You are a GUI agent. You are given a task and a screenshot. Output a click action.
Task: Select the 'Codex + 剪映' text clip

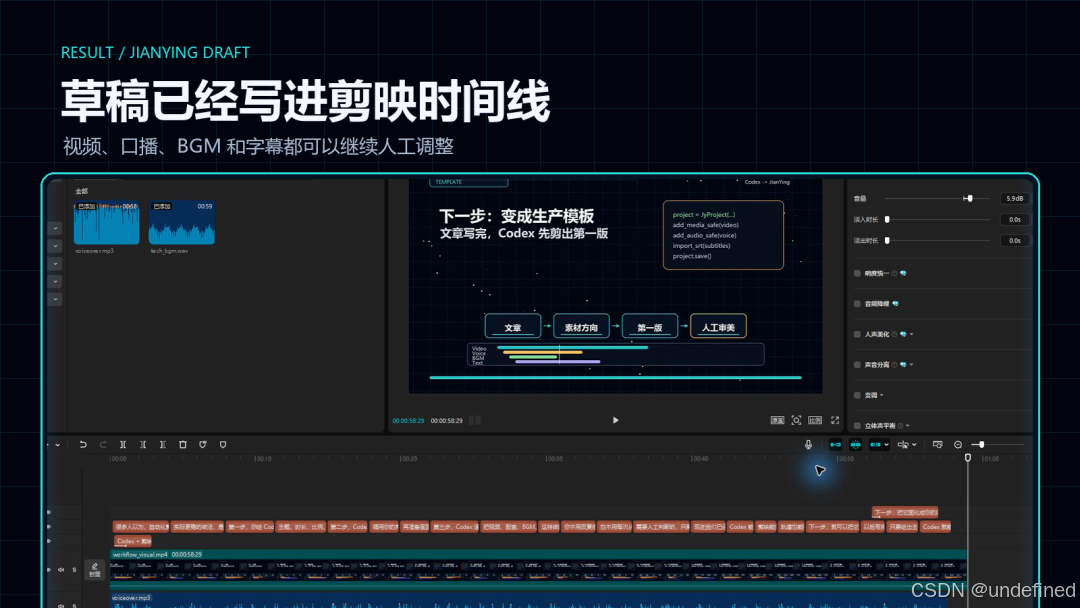coord(132,541)
